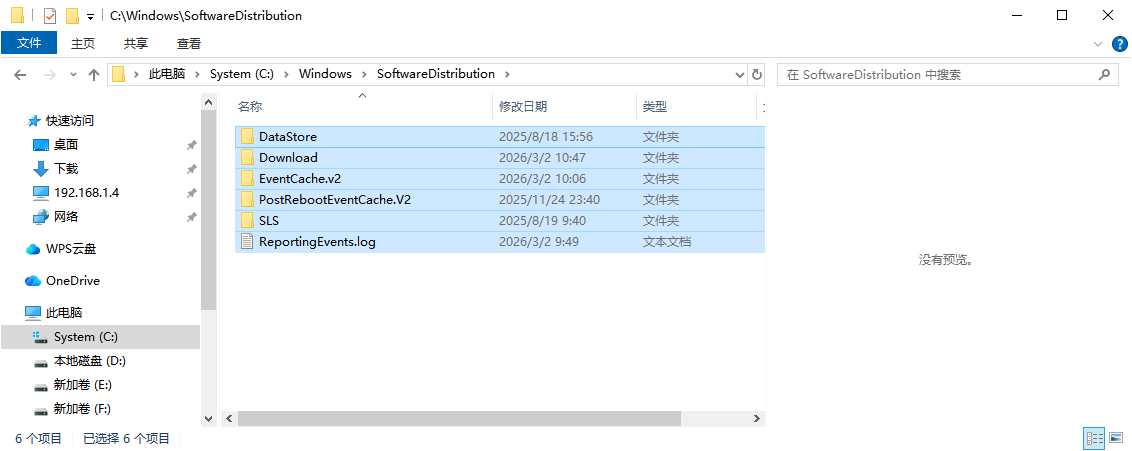
Task: Go up one folder level arrow
Action: coord(93,74)
